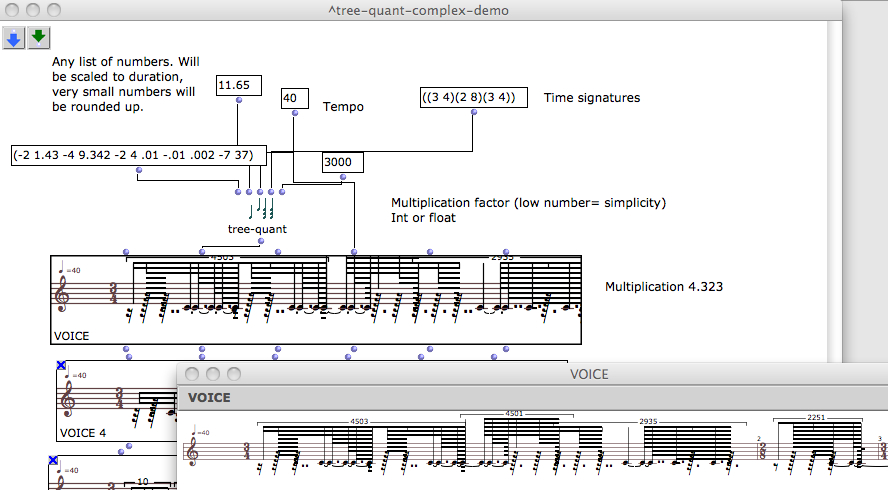Click the blue X lock on VOICE 4

coord(61,366)
